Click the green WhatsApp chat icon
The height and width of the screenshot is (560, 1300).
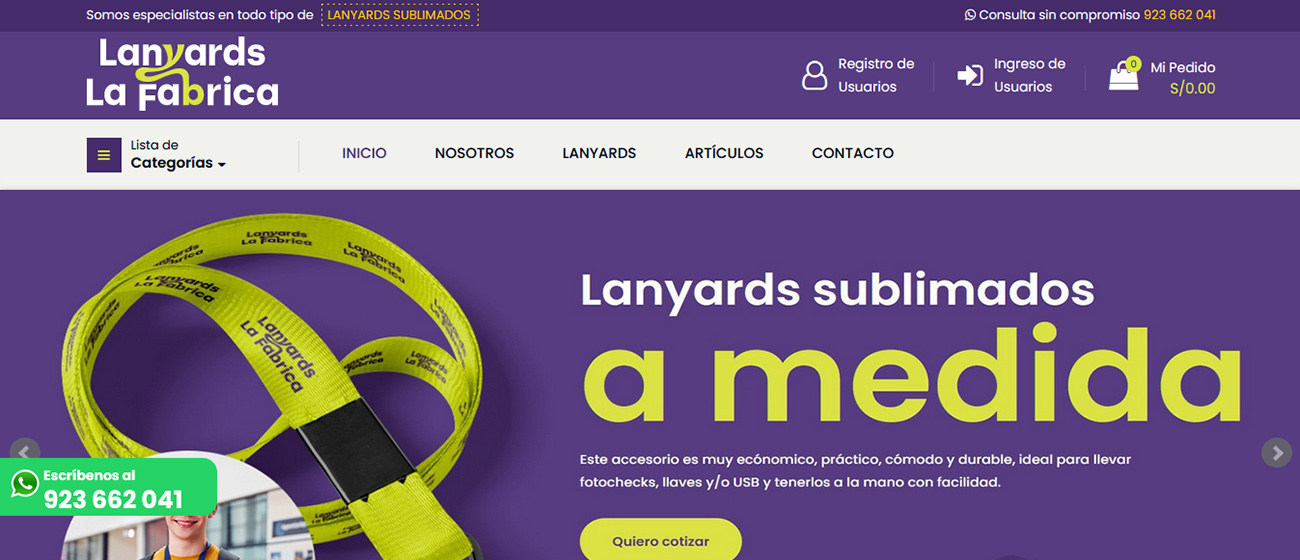(x=24, y=485)
